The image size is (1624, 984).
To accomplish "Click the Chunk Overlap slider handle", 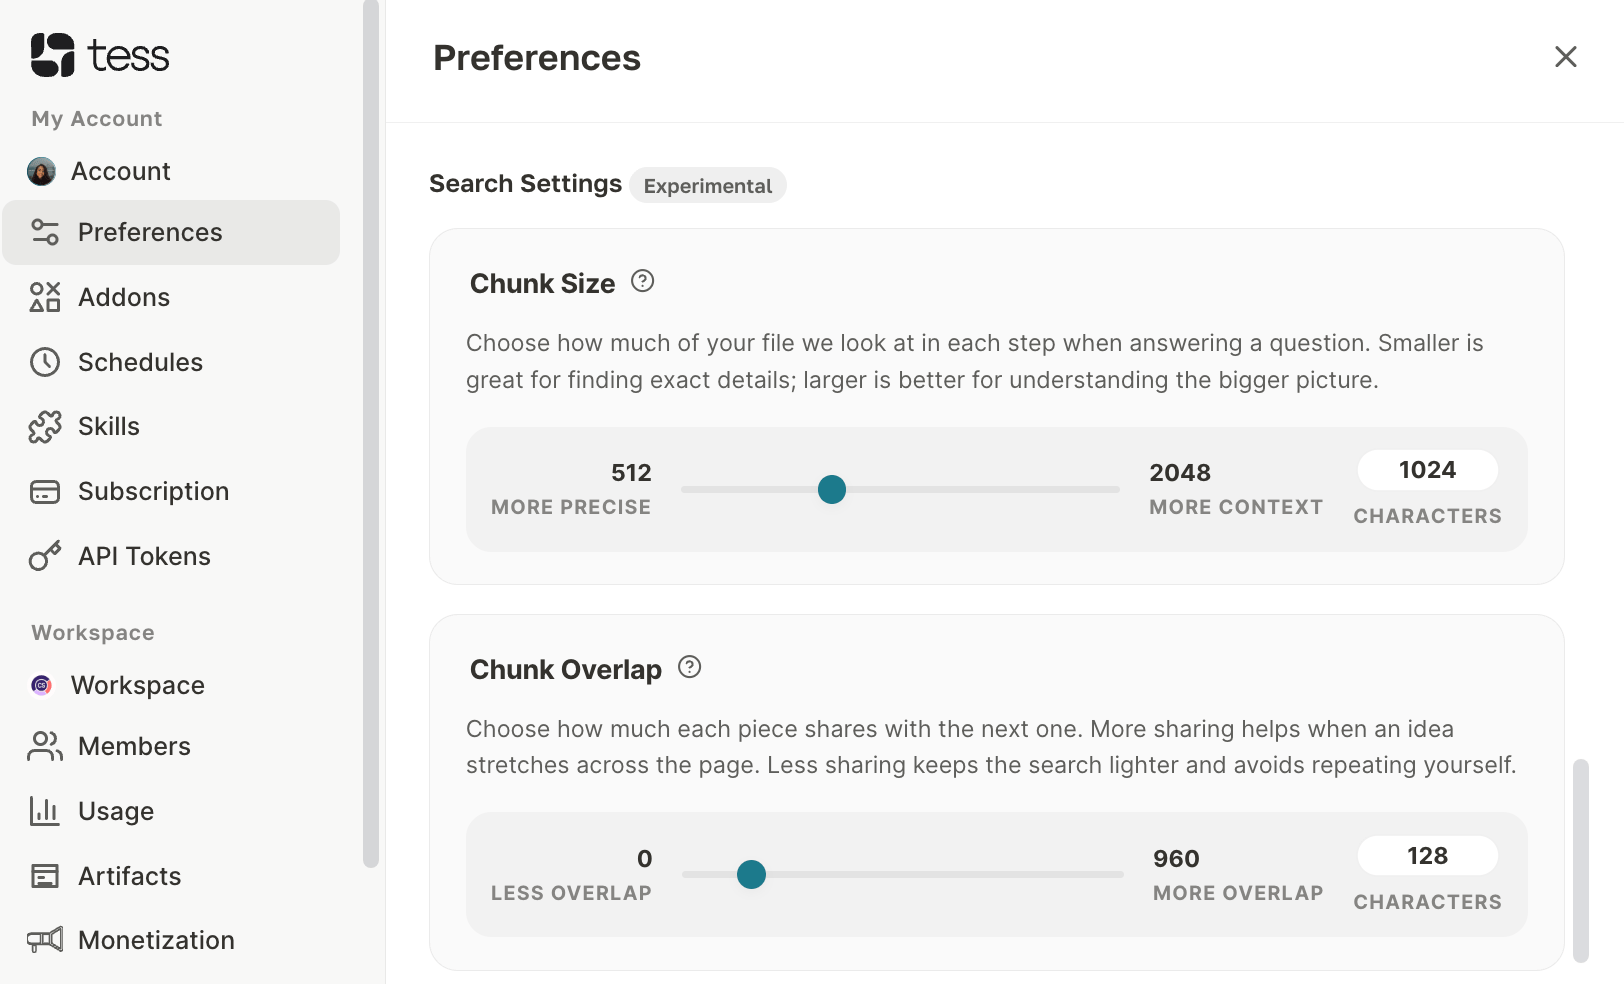I will 751,874.
